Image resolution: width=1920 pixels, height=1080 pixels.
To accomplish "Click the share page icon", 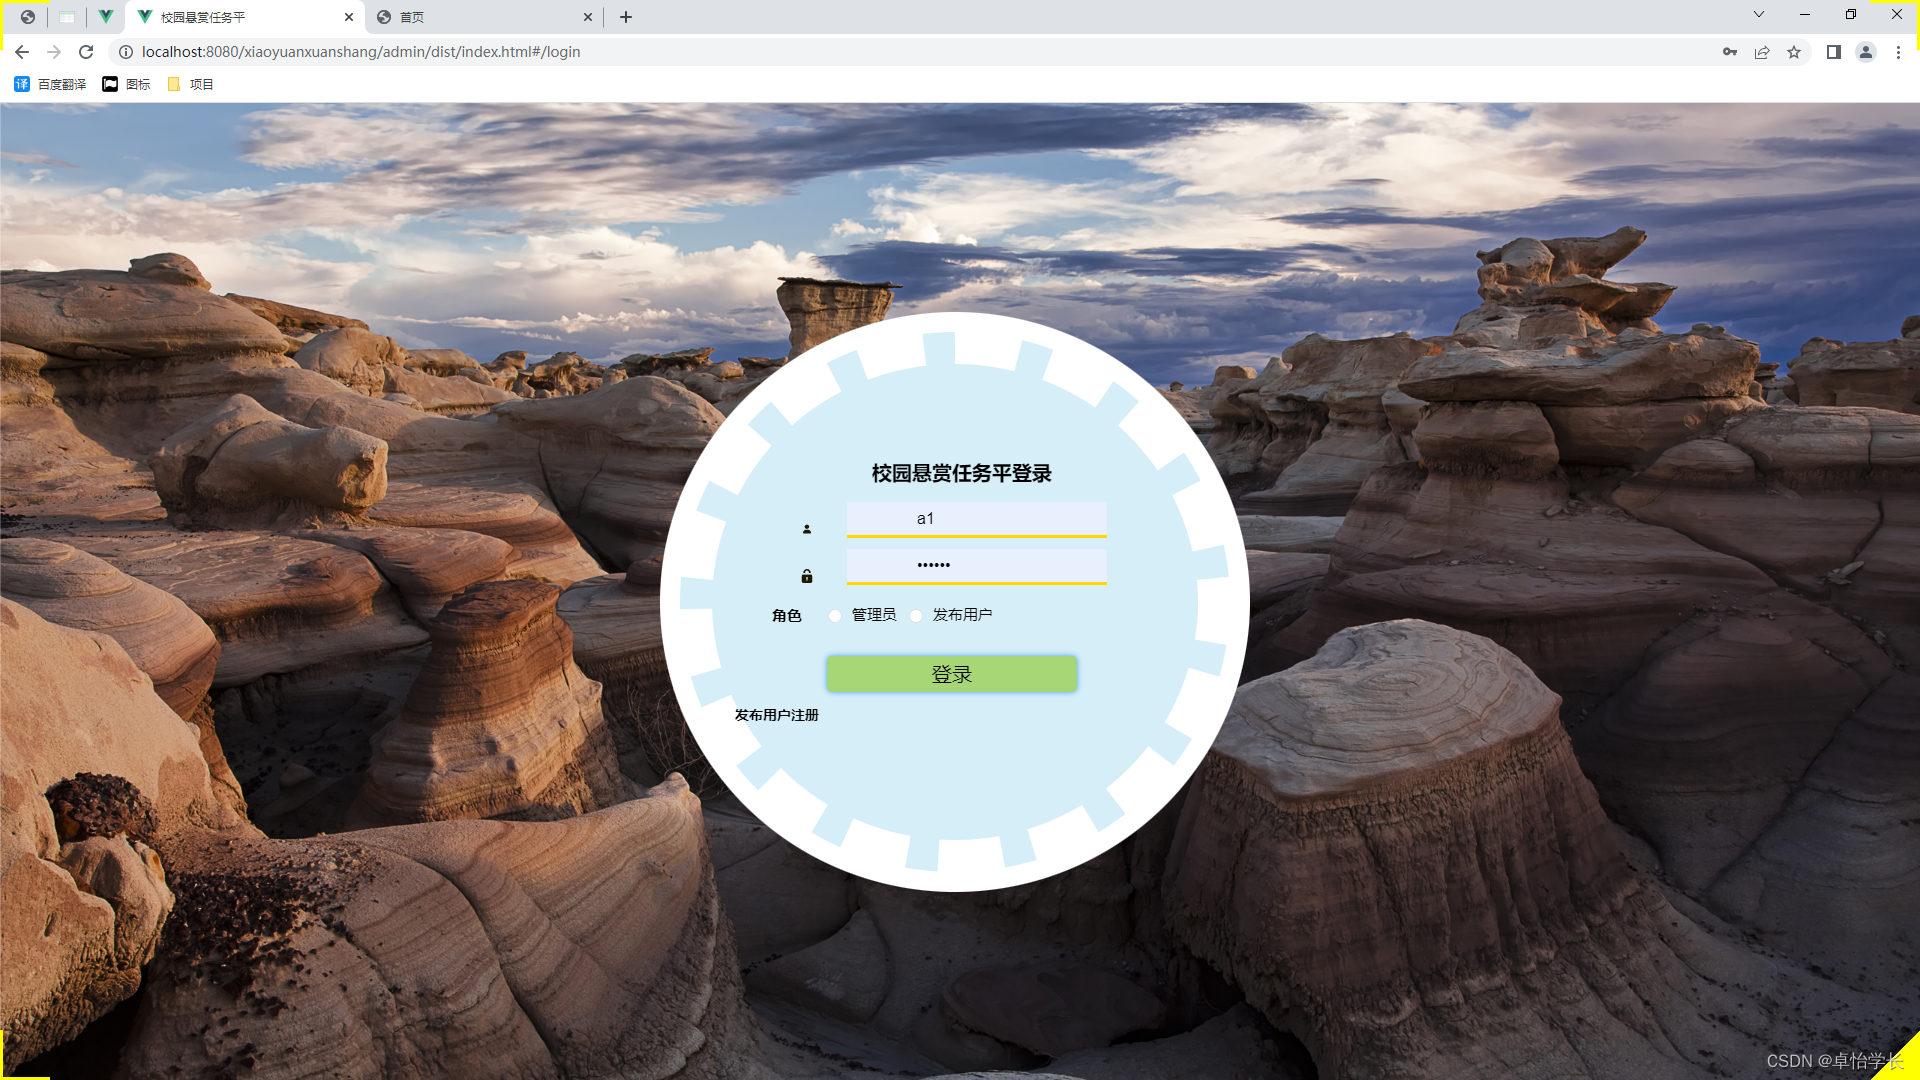I will pyautogui.click(x=1762, y=52).
